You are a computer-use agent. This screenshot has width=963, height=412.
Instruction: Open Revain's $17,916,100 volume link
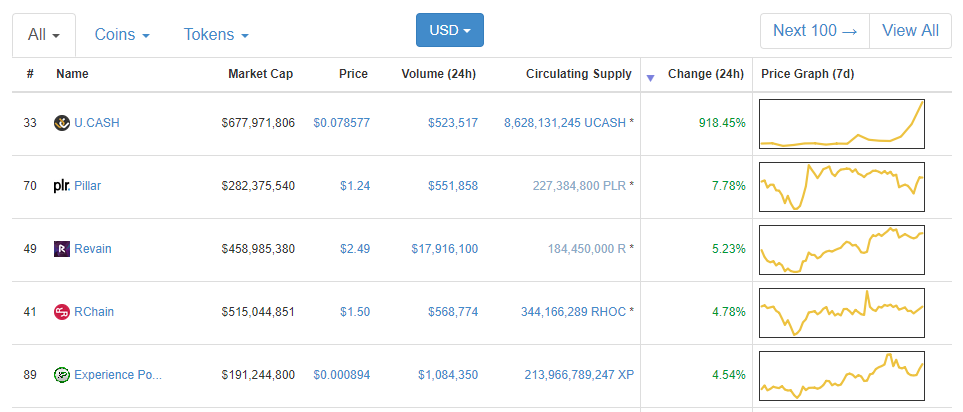(x=444, y=249)
